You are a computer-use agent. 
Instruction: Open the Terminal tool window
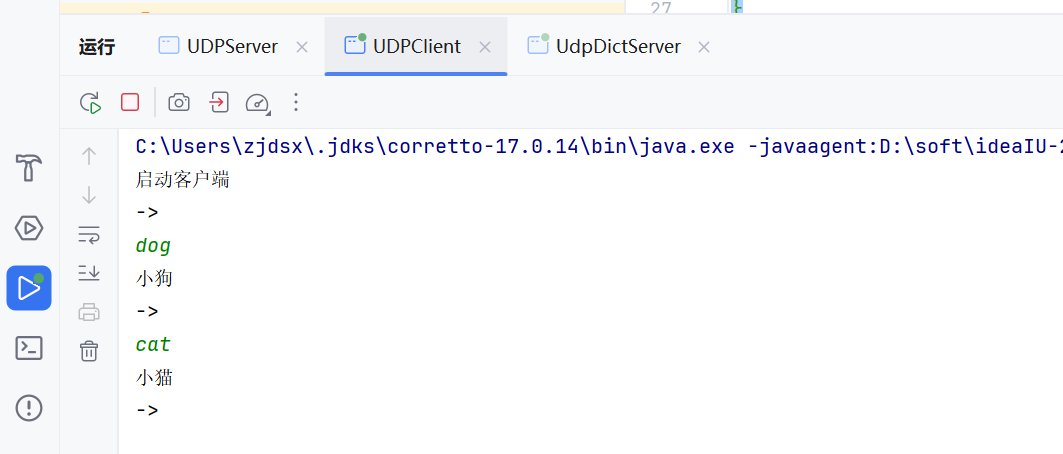point(29,348)
